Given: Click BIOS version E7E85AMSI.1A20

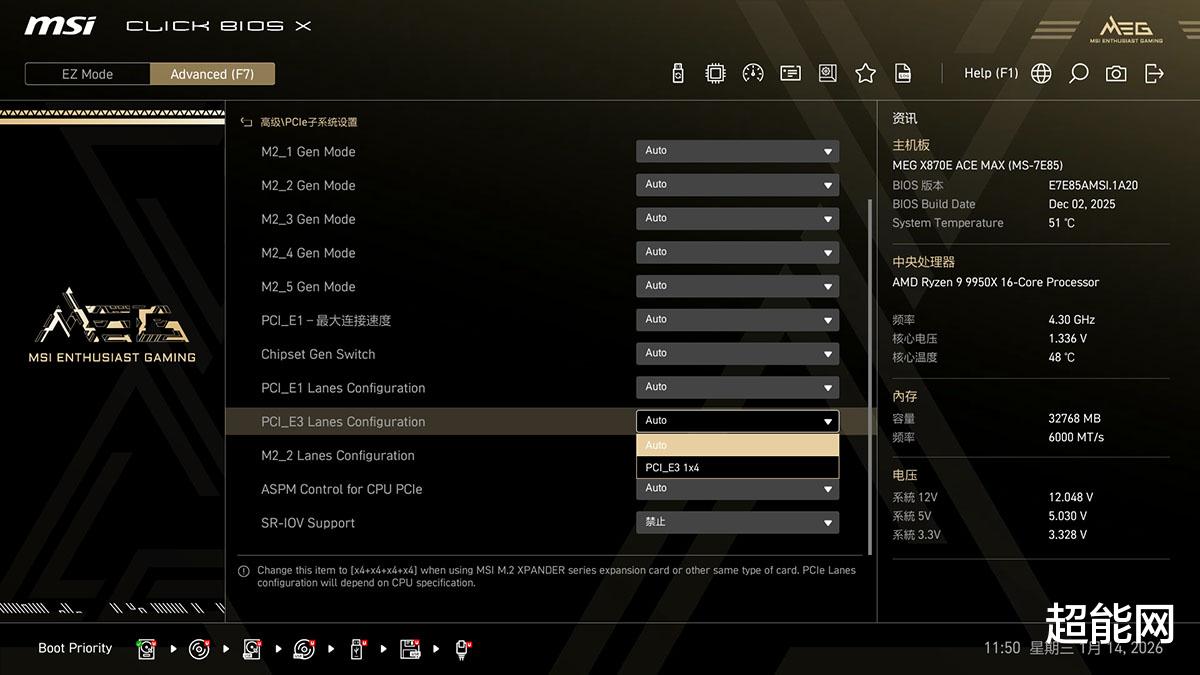Looking at the screenshot, I should click(1093, 185).
